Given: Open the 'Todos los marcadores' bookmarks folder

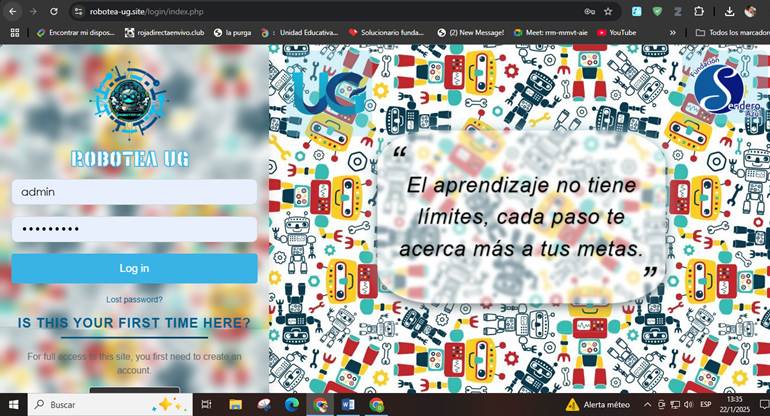Looking at the screenshot, I should click(x=730, y=32).
